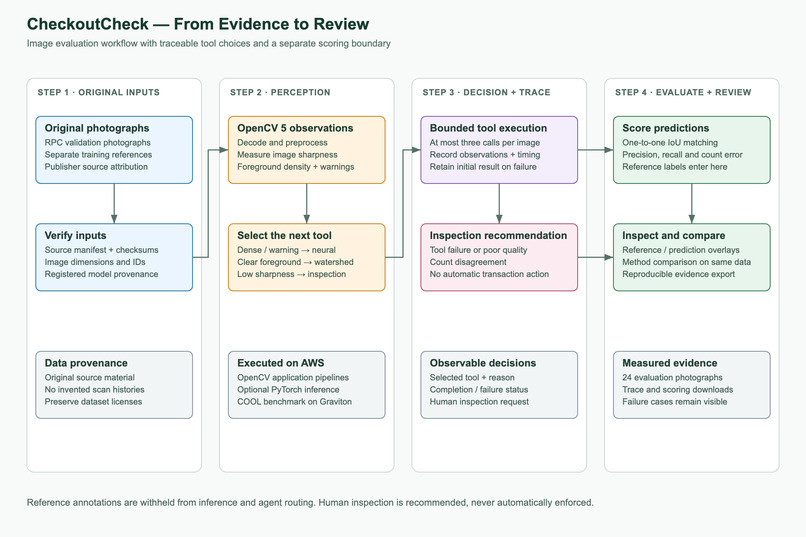Click 'Source manifest + checksums' line

point(101,250)
